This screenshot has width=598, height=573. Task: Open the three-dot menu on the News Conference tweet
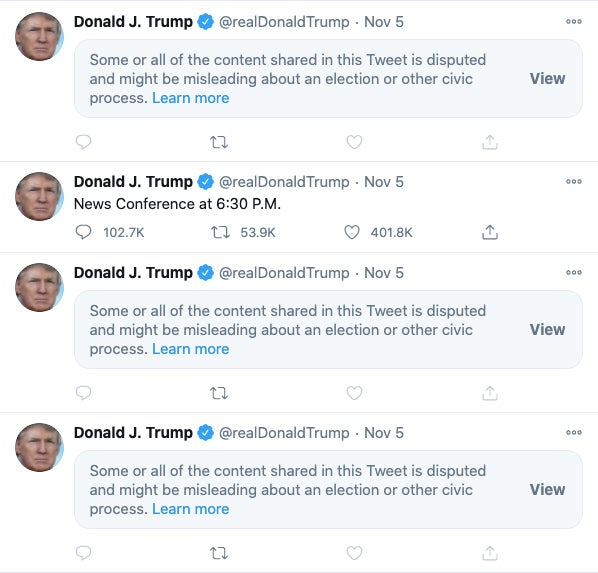tap(574, 181)
